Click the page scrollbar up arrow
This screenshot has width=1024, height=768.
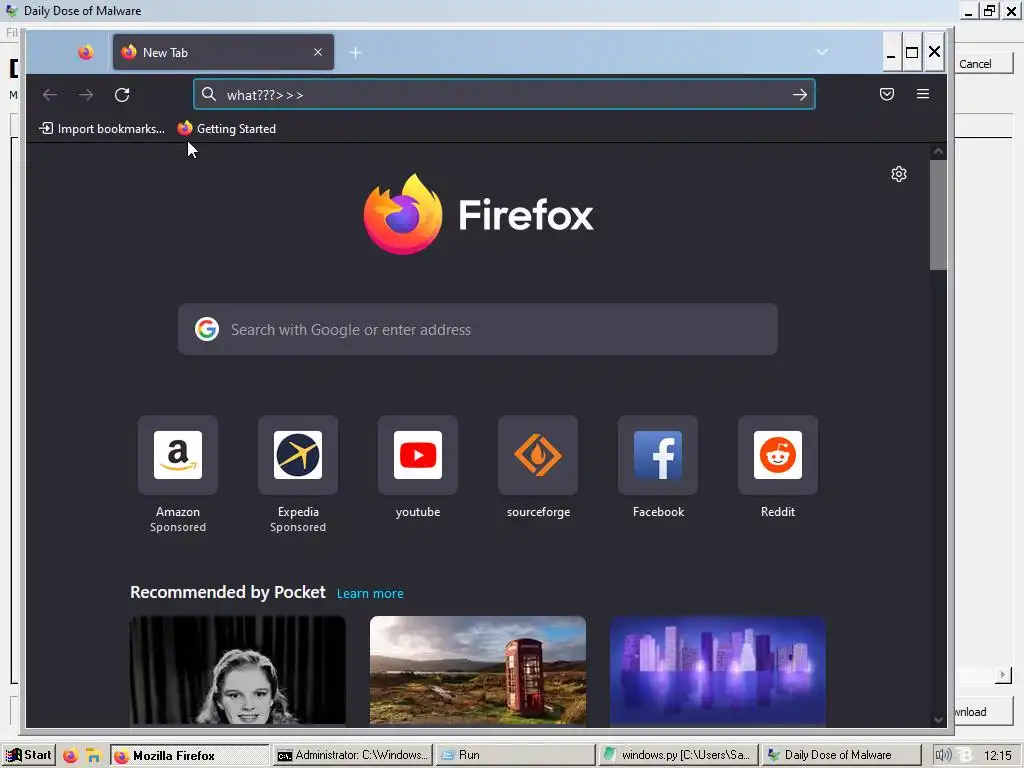pos(938,152)
